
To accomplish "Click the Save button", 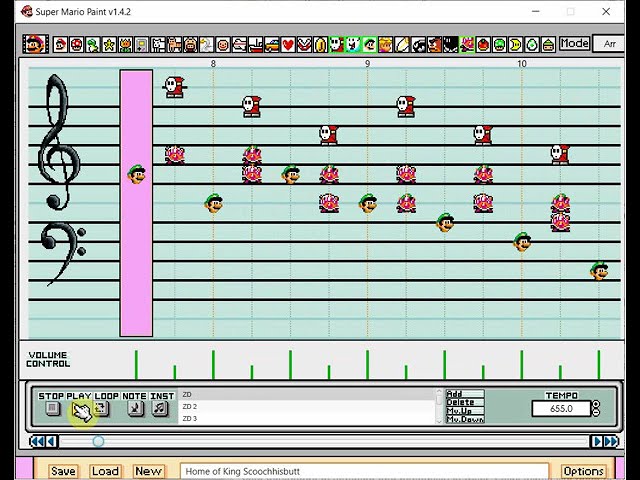I will [x=63, y=471].
